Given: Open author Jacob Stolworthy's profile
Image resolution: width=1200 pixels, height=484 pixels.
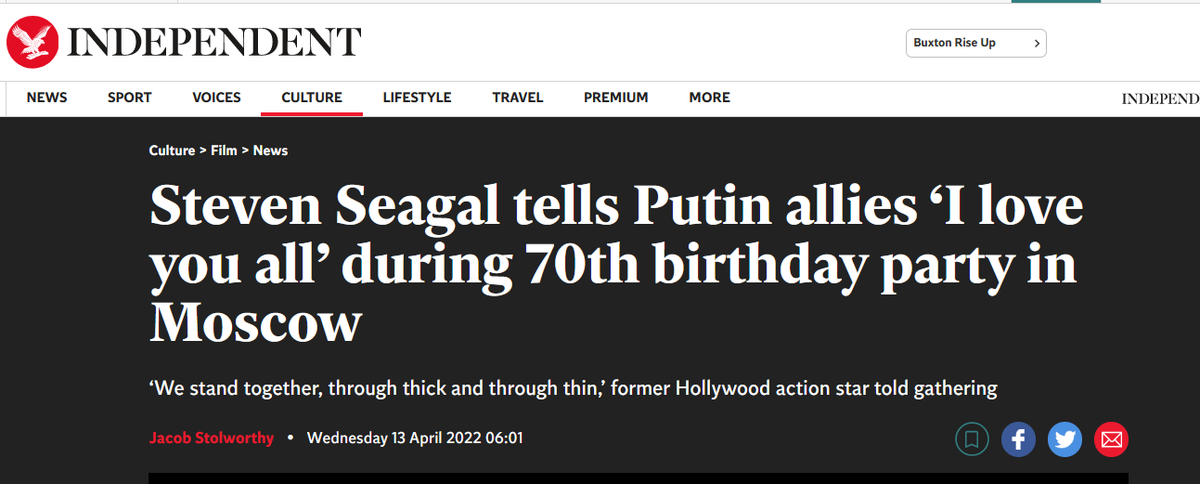Looking at the screenshot, I should (211, 438).
